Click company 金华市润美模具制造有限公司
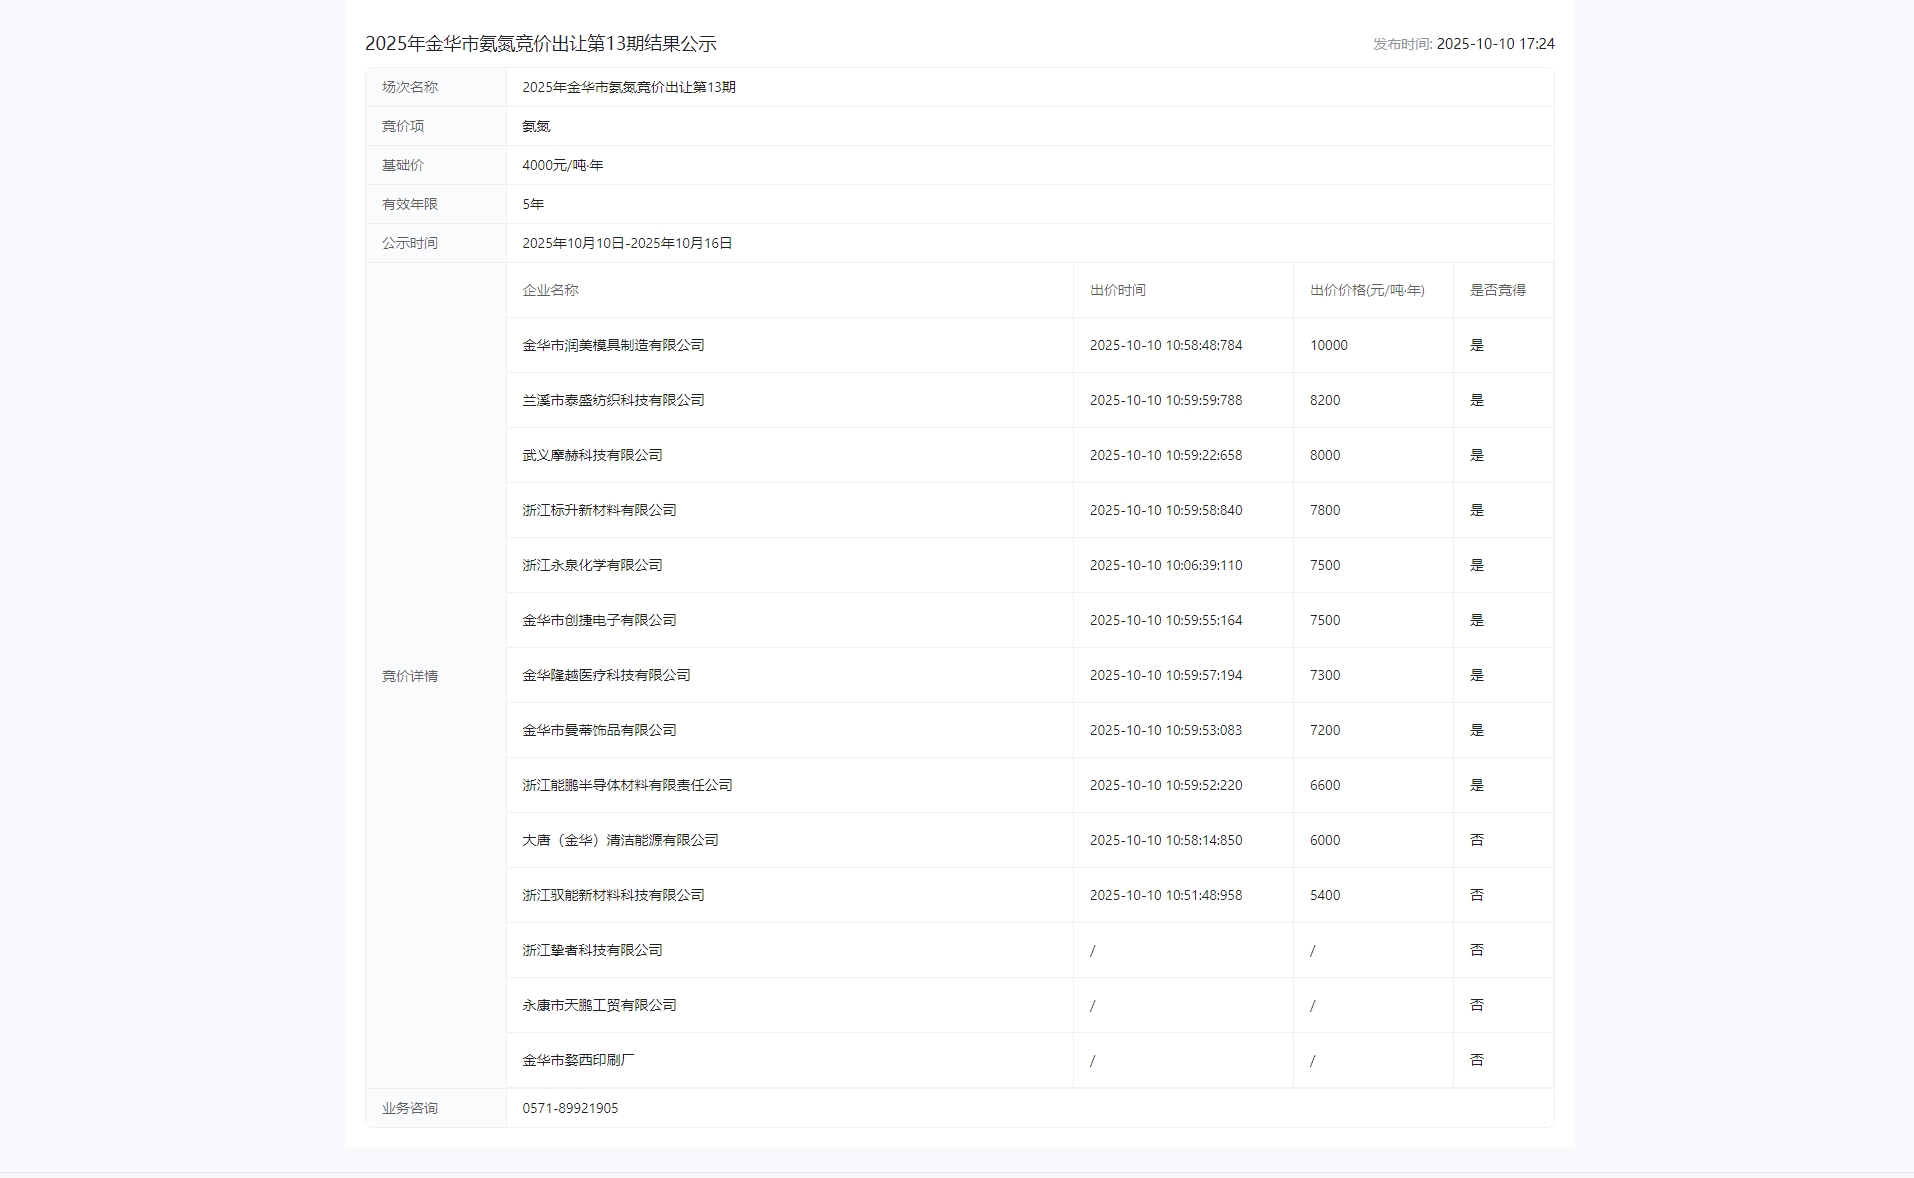The height and width of the screenshot is (1178, 1914). 613,345
